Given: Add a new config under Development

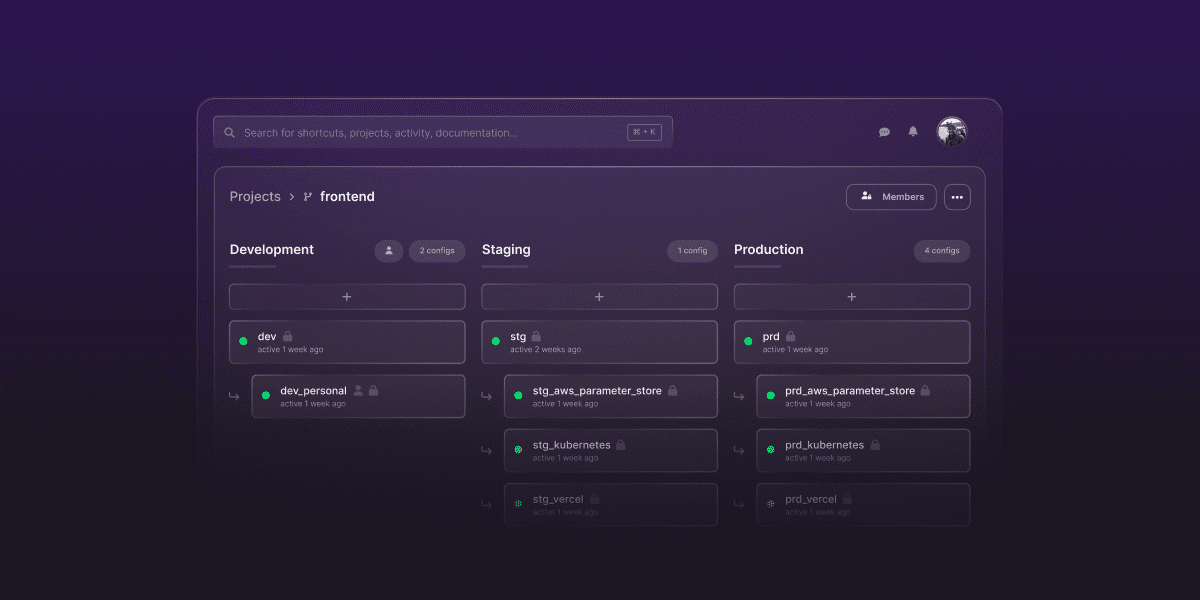Looking at the screenshot, I should pos(347,297).
